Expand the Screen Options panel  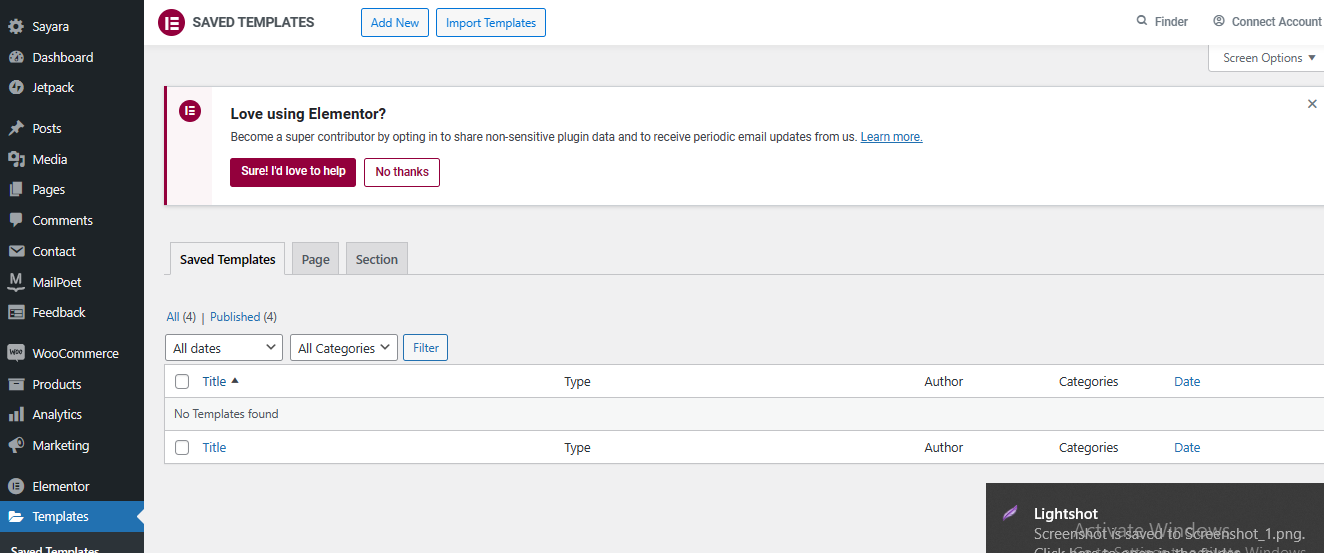(x=1270, y=58)
